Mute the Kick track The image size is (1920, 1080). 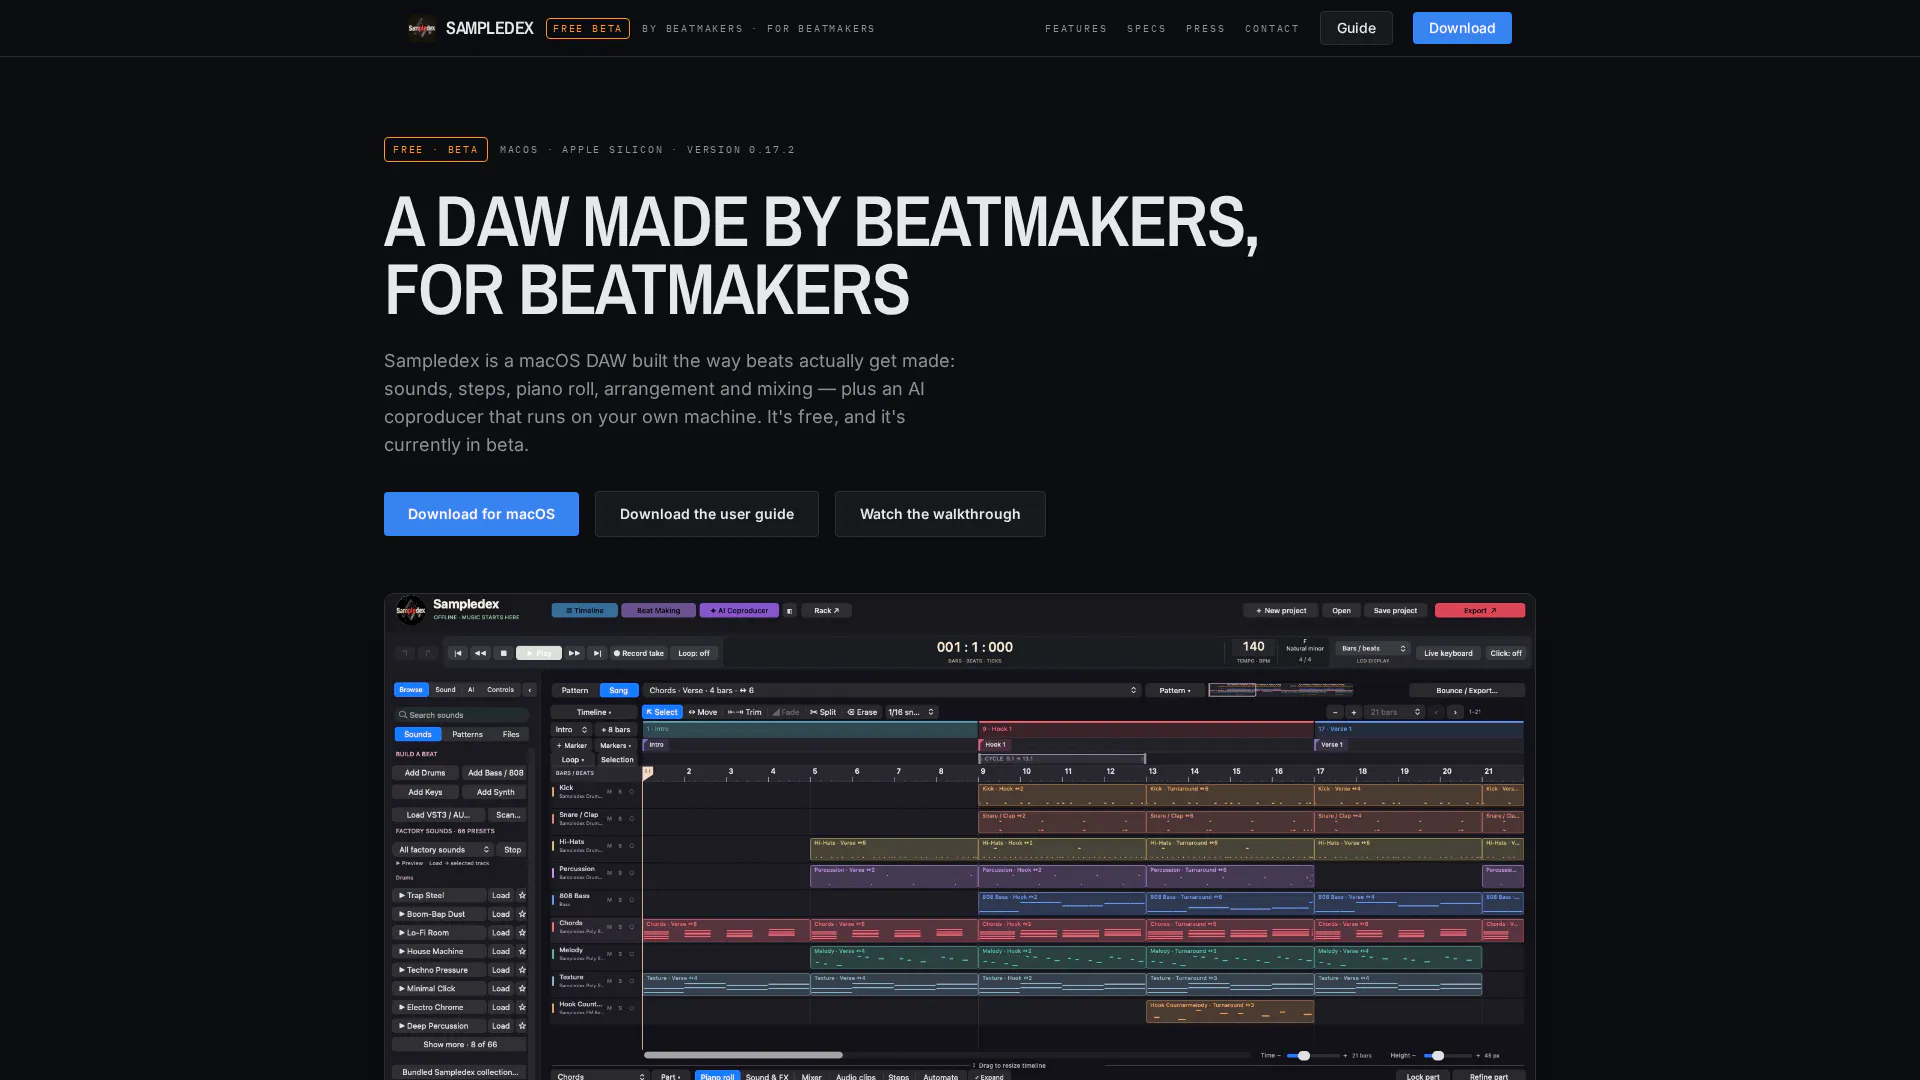609,792
